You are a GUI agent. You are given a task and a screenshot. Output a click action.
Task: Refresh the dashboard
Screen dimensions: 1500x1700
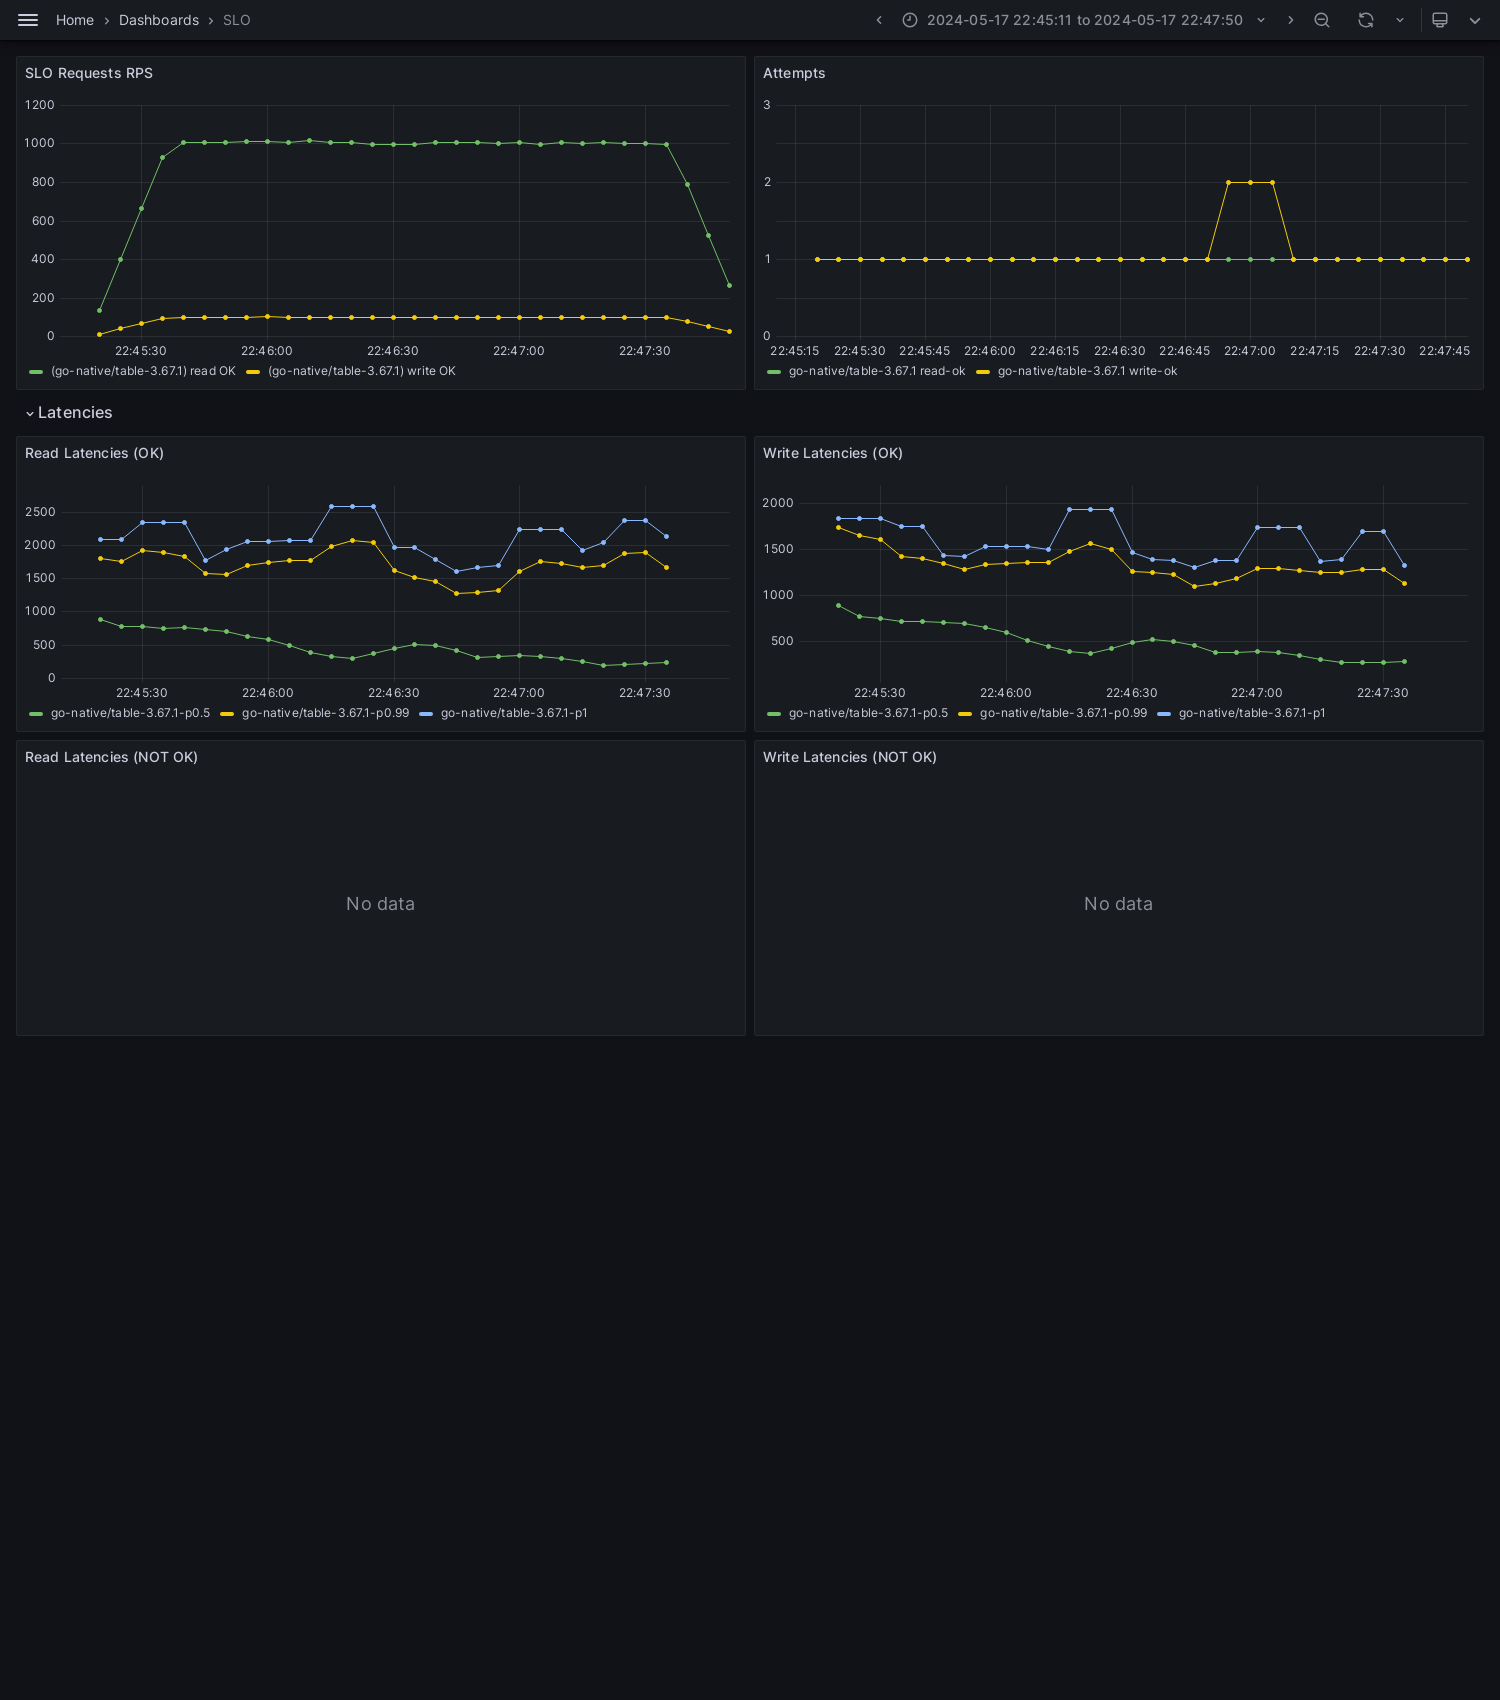point(1366,20)
